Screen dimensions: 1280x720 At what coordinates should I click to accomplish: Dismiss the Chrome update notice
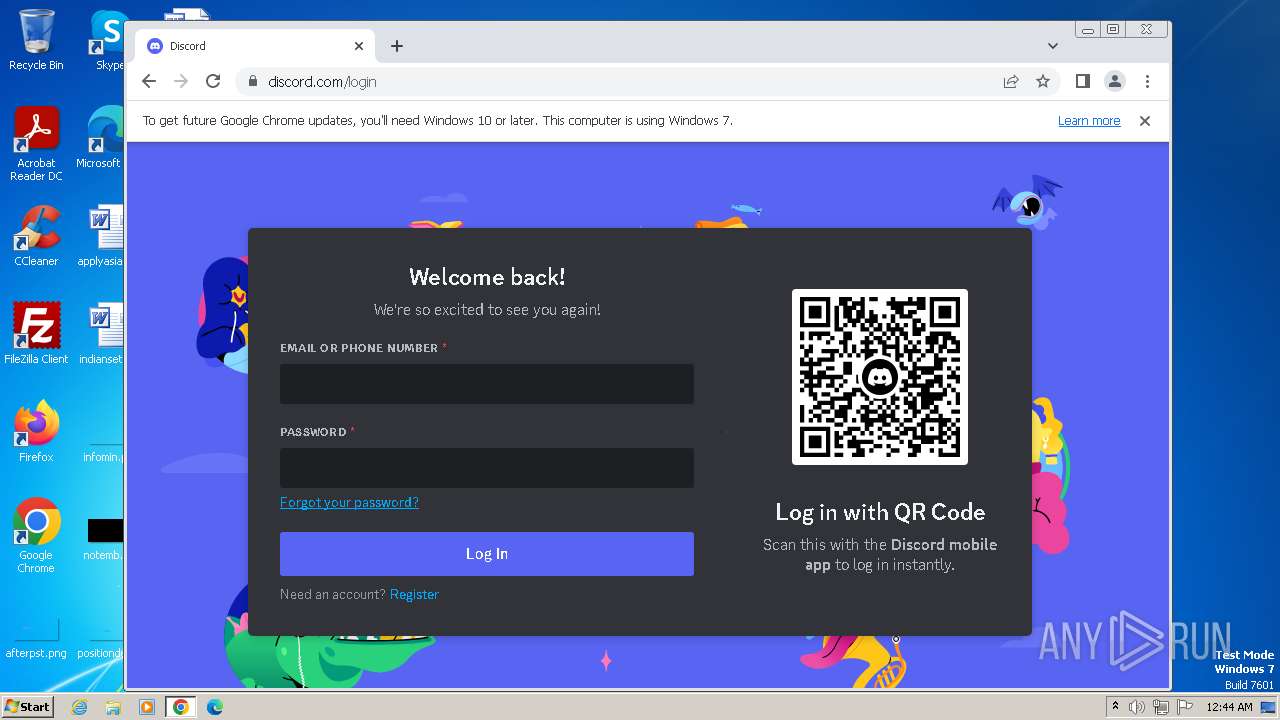click(x=1145, y=121)
